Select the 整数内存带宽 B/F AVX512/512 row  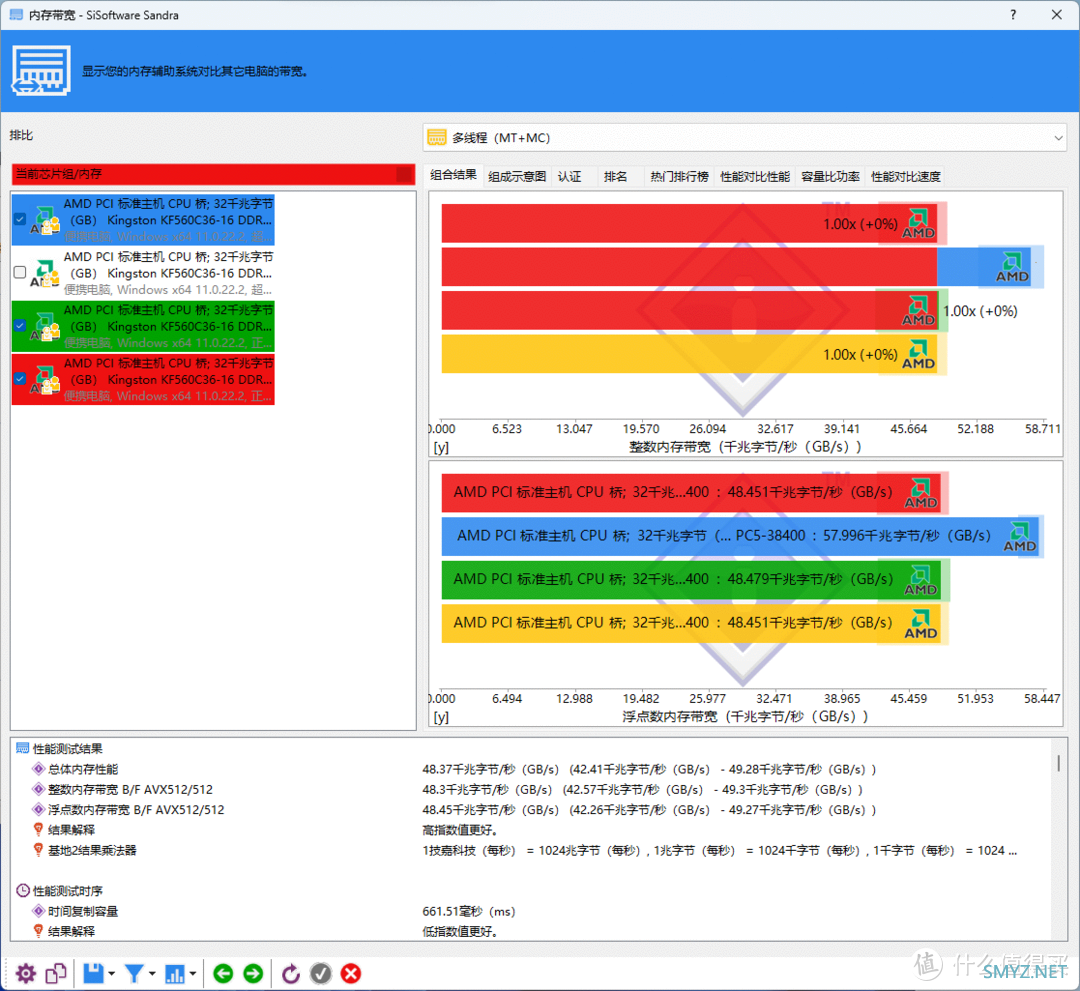coord(530,789)
